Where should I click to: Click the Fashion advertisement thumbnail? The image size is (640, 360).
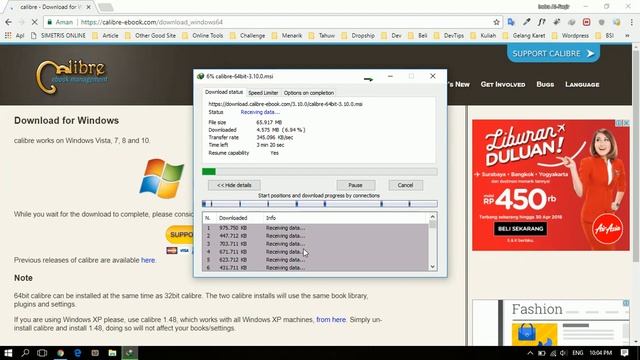[551, 322]
